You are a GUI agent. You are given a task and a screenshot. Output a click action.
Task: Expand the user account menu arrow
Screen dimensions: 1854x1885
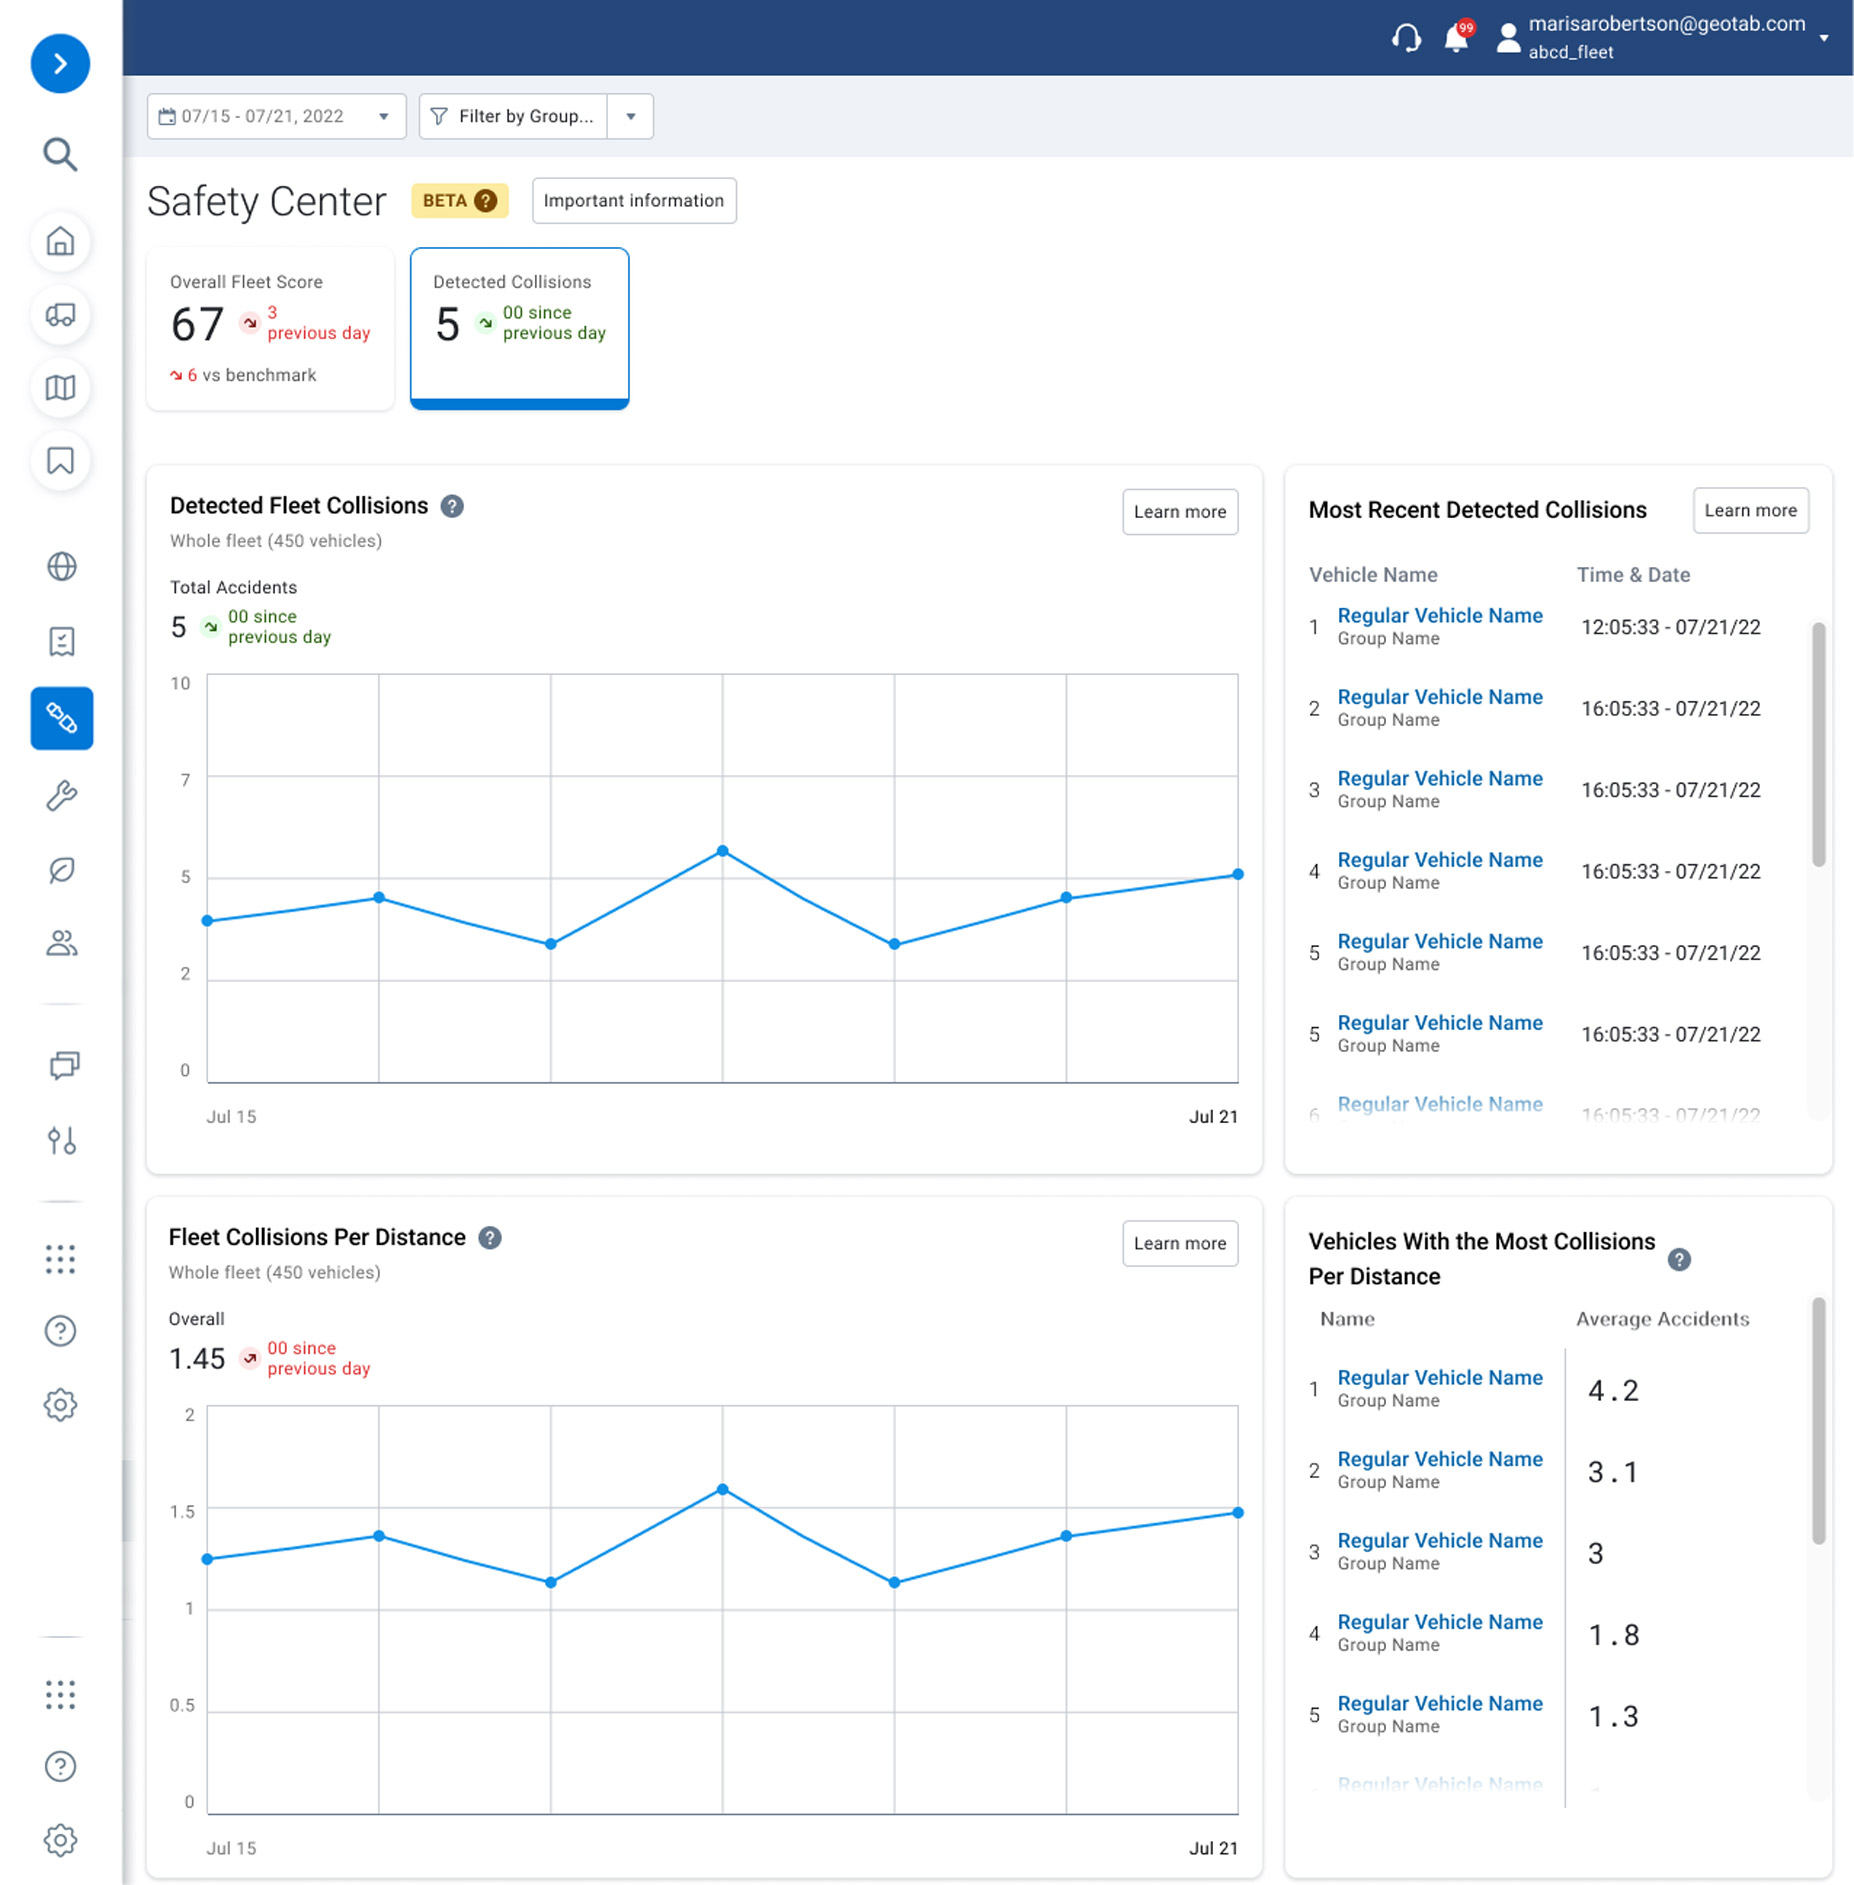[1824, 38]
